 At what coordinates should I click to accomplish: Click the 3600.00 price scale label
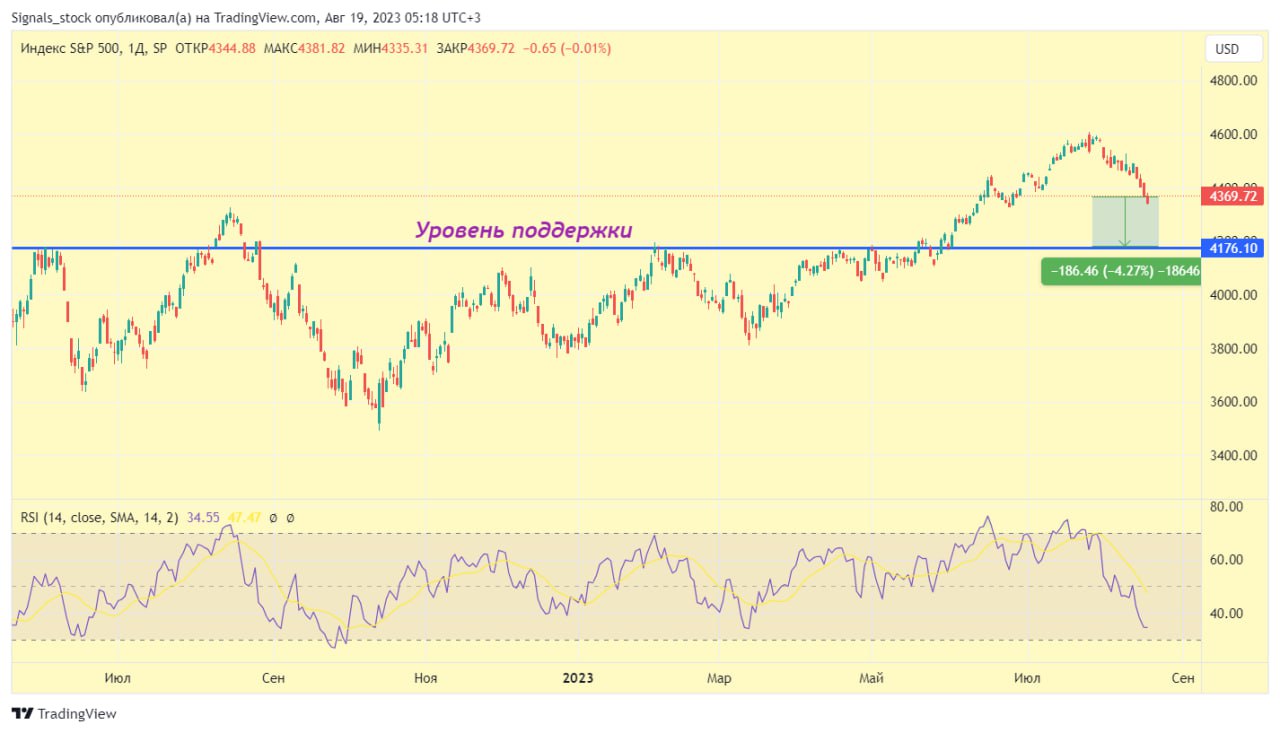pyautogui.click(x=1233, y=402)
